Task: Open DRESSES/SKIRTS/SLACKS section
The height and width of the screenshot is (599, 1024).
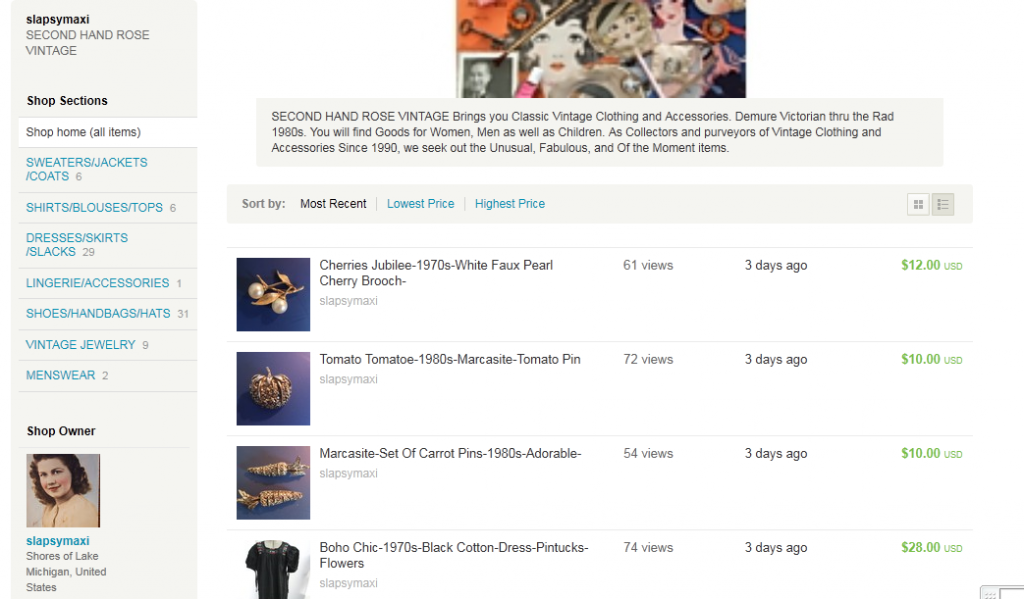Action: click(x=77, y=245)
